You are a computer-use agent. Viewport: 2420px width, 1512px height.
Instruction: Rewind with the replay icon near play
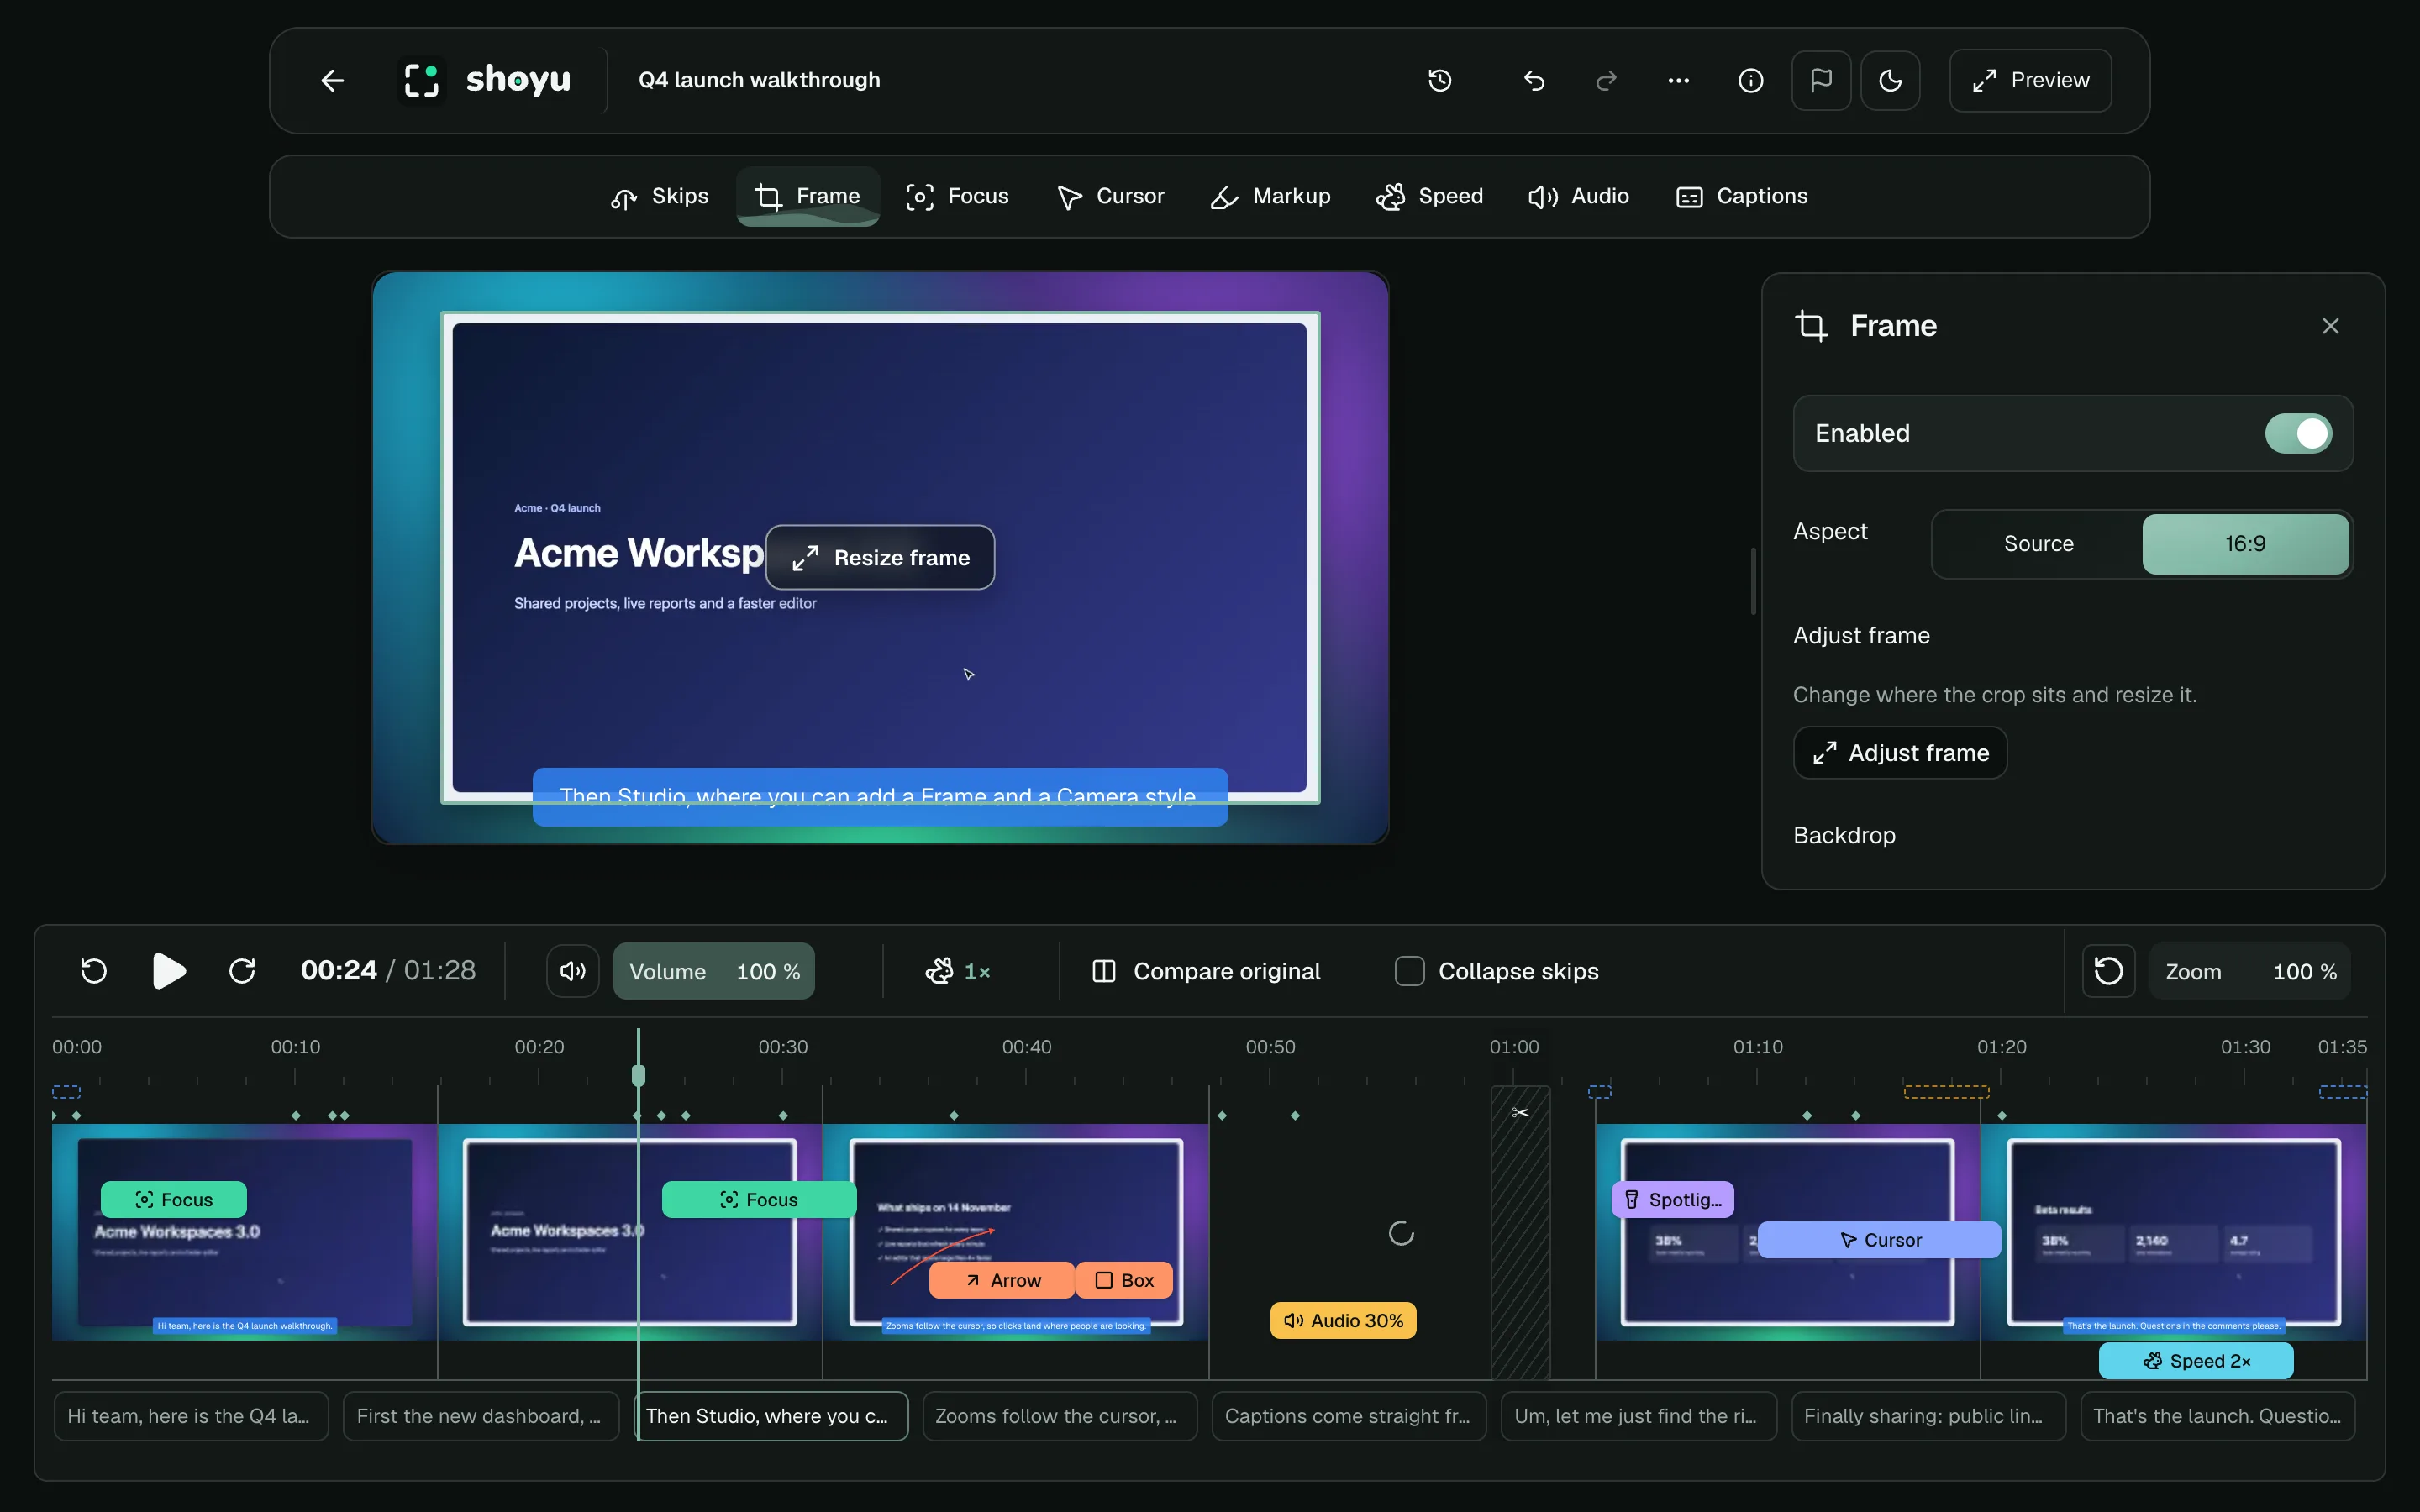pyautogui.click(x=94, y=971)
